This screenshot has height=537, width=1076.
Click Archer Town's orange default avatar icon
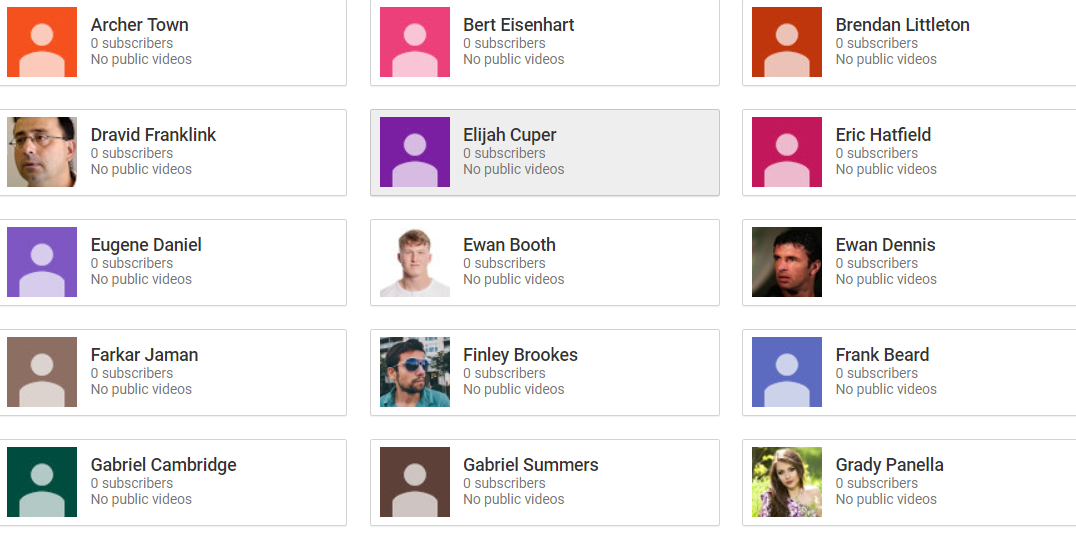point(42,42)
